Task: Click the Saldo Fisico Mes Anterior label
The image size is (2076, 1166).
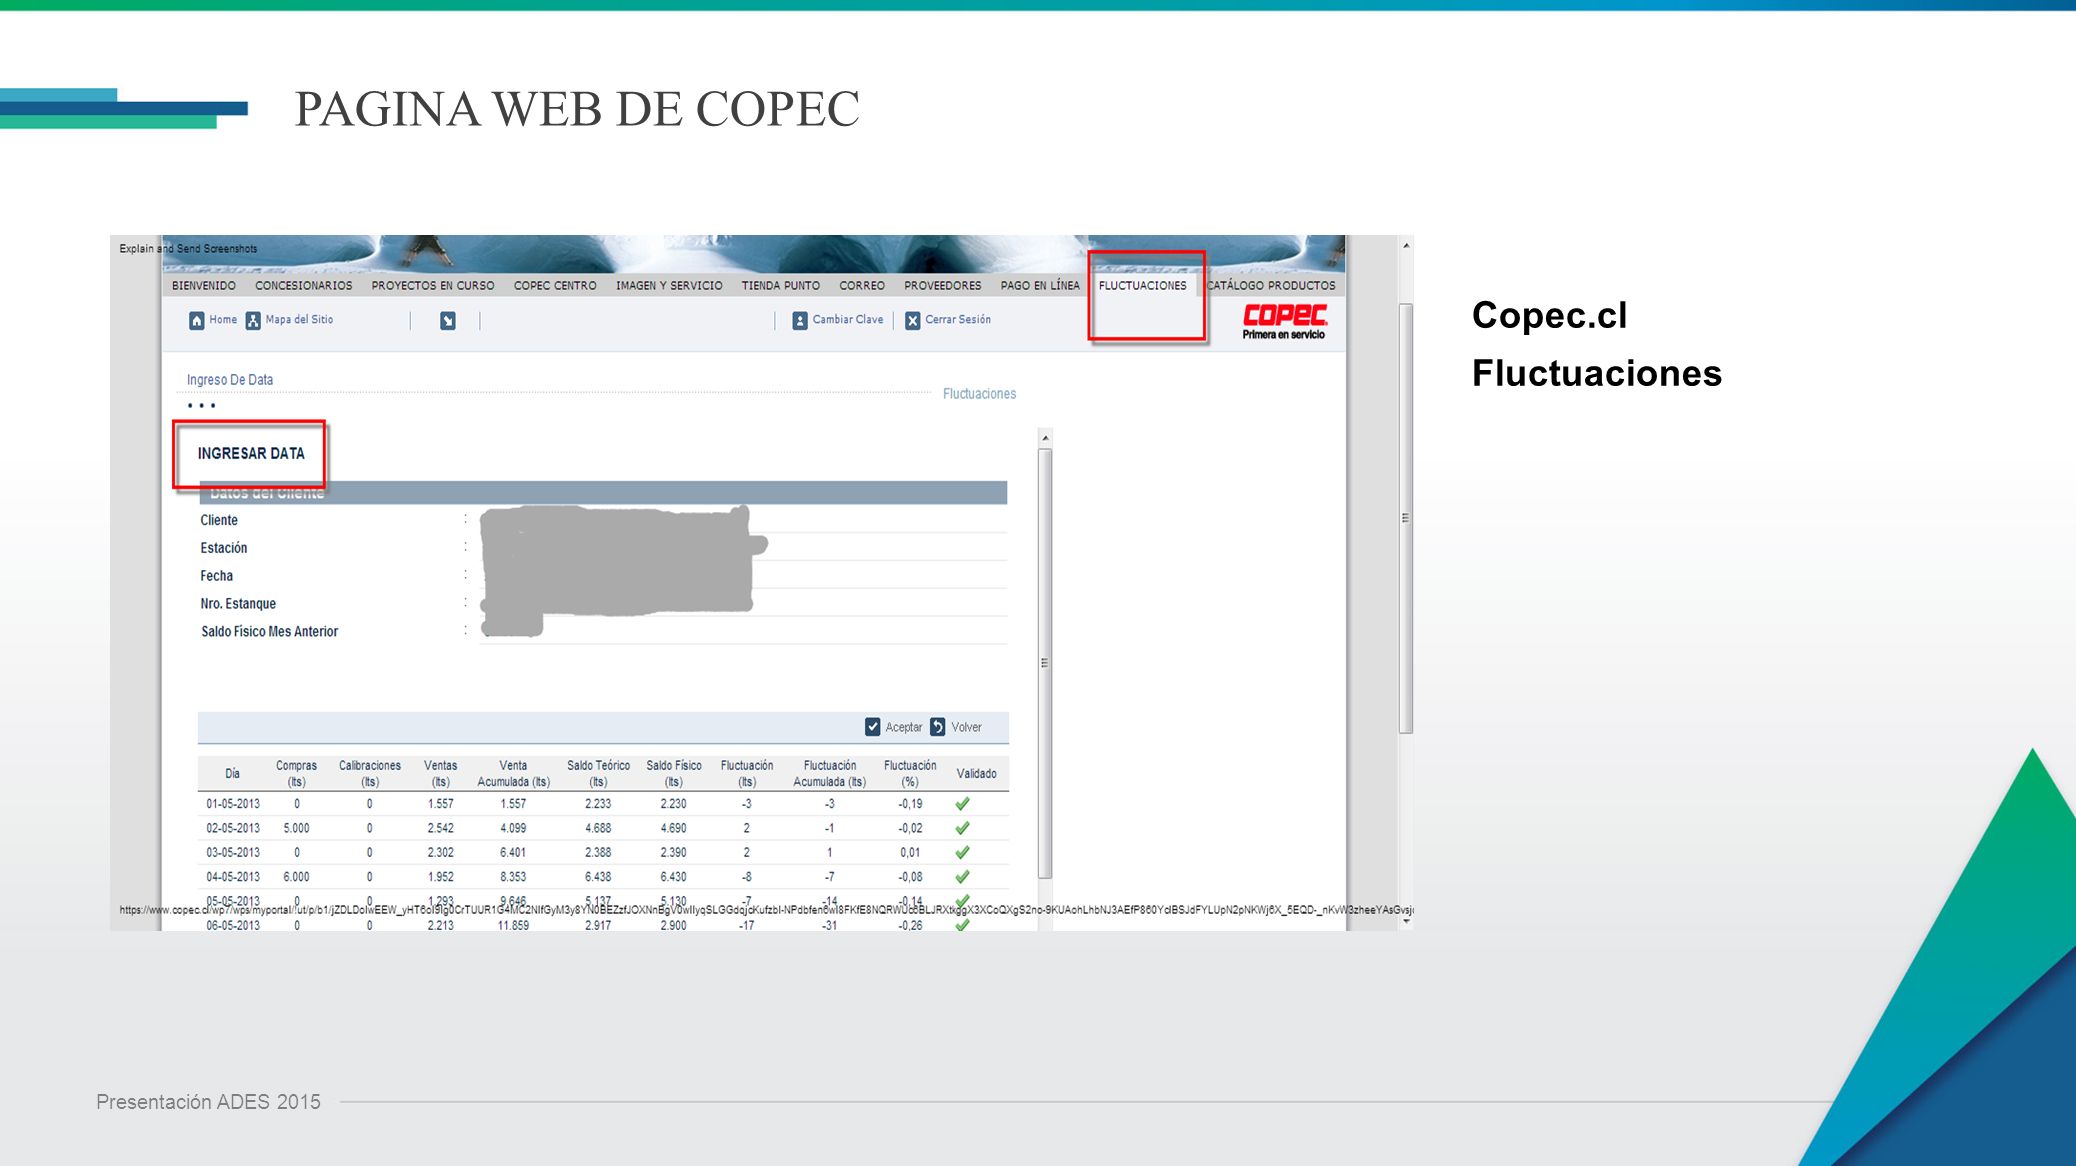Action: (x=270, y=632)
